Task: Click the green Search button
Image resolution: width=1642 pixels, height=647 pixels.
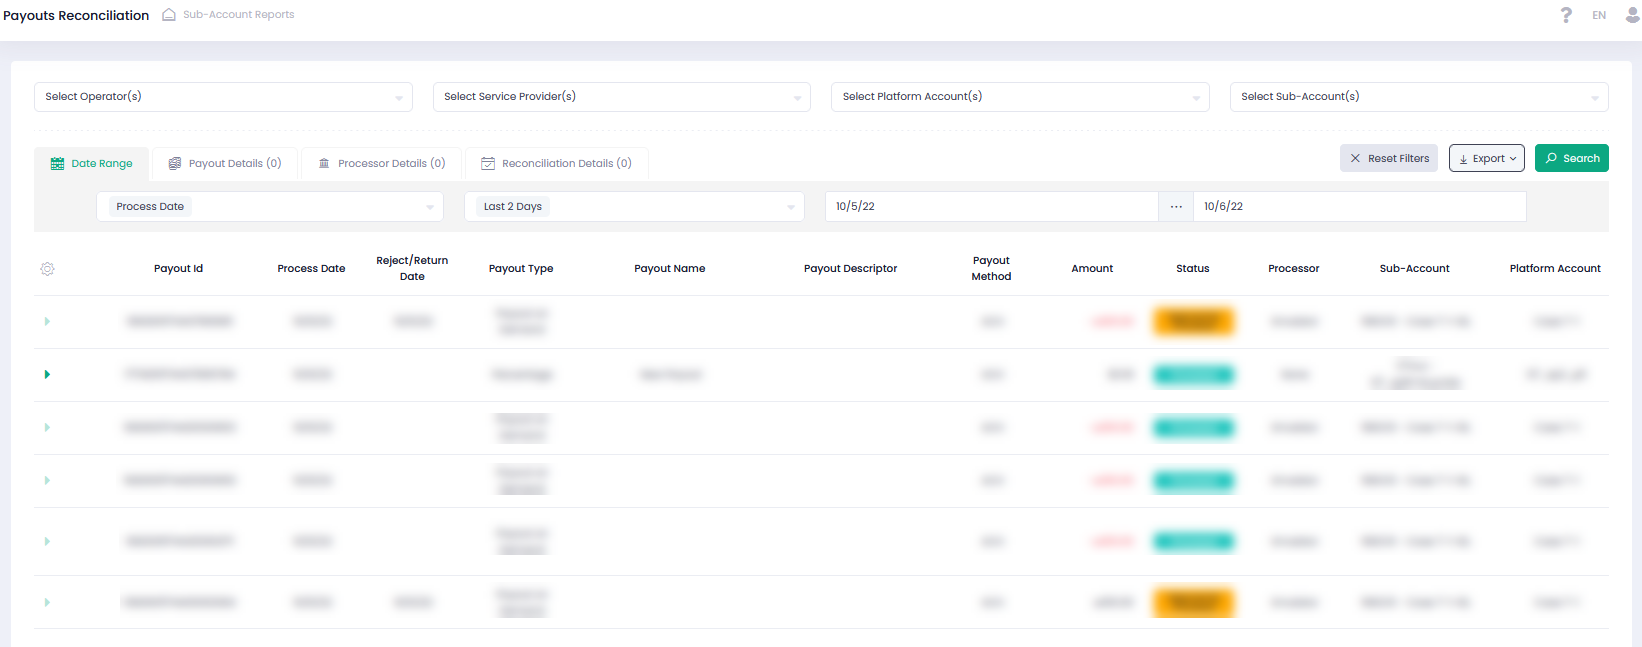Action: [x=1571, y=158]
